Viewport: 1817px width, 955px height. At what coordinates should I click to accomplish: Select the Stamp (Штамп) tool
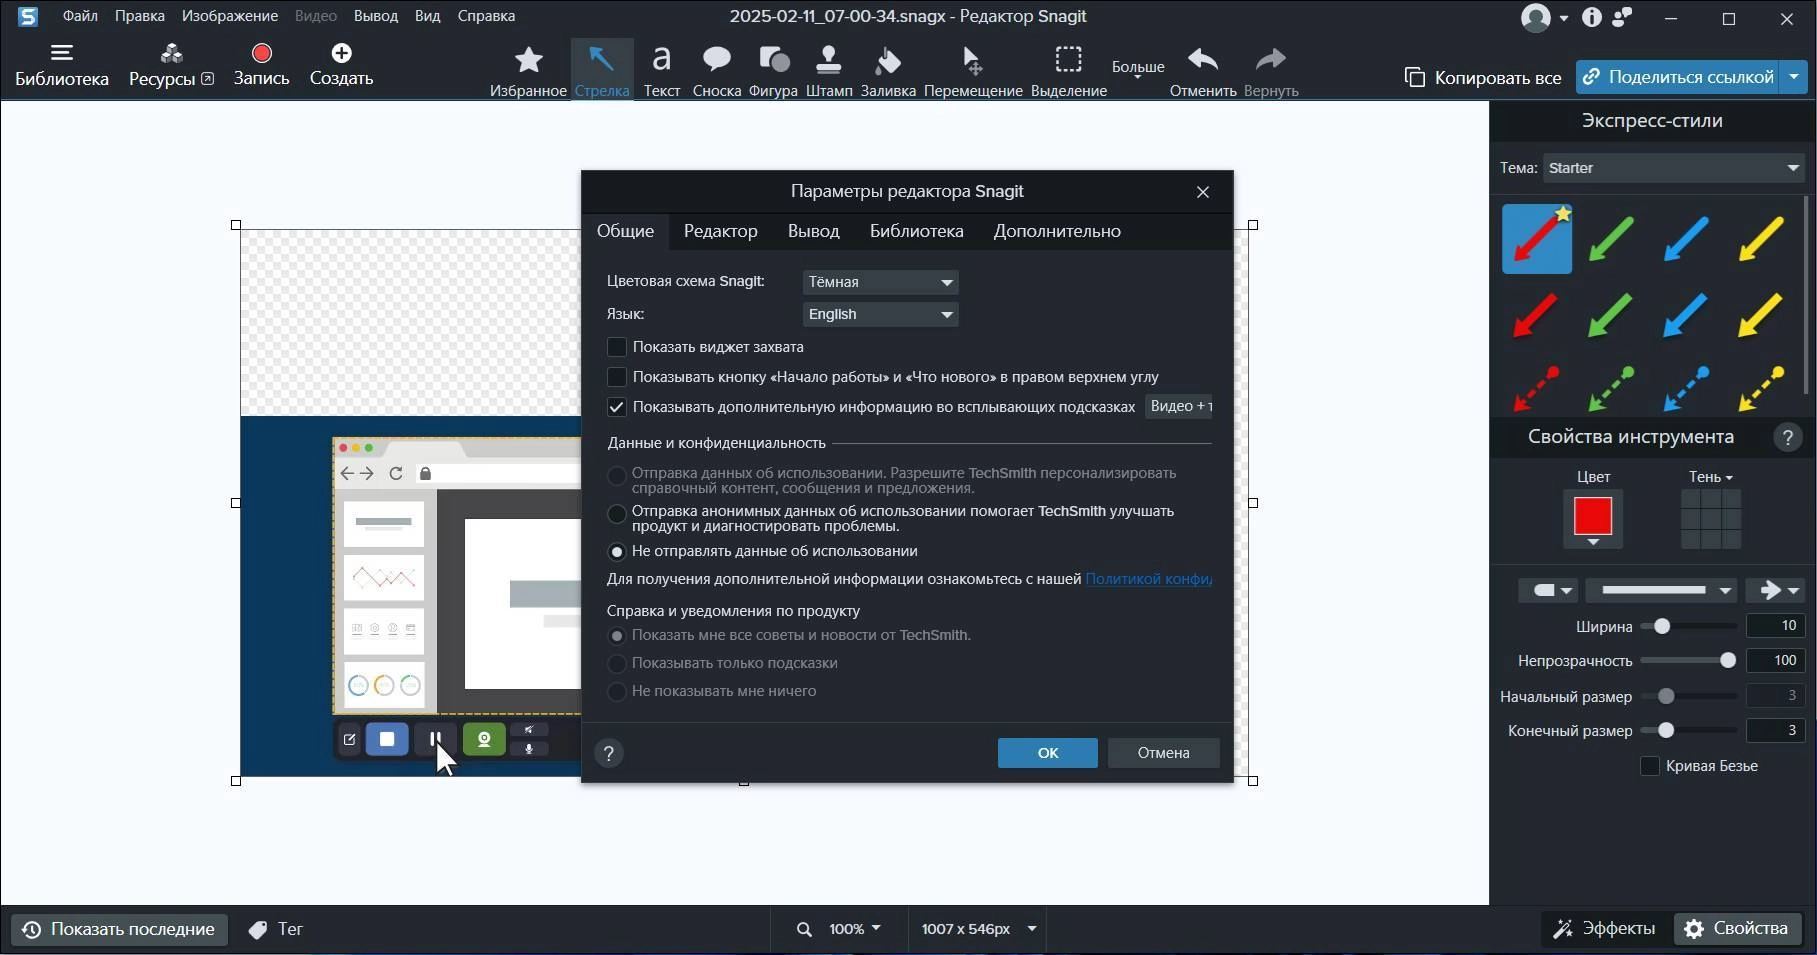828,71
